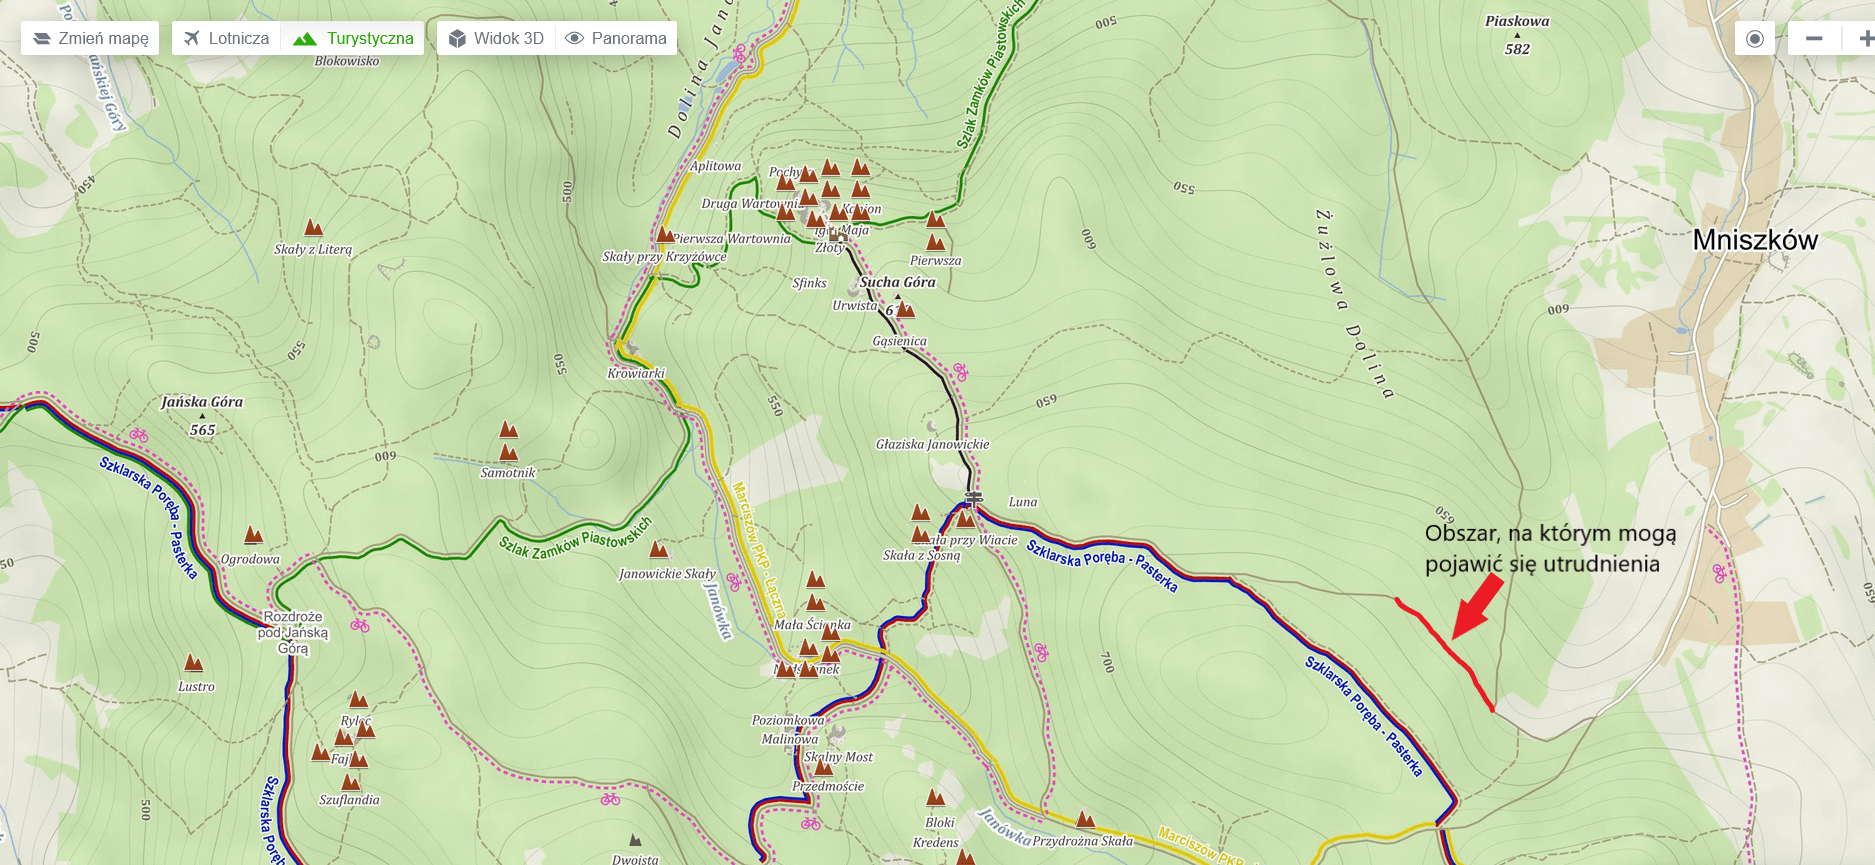The image size is (1875, 865).
Task: Click the peak marker above Dwoista
Action: tap(635, 841)
